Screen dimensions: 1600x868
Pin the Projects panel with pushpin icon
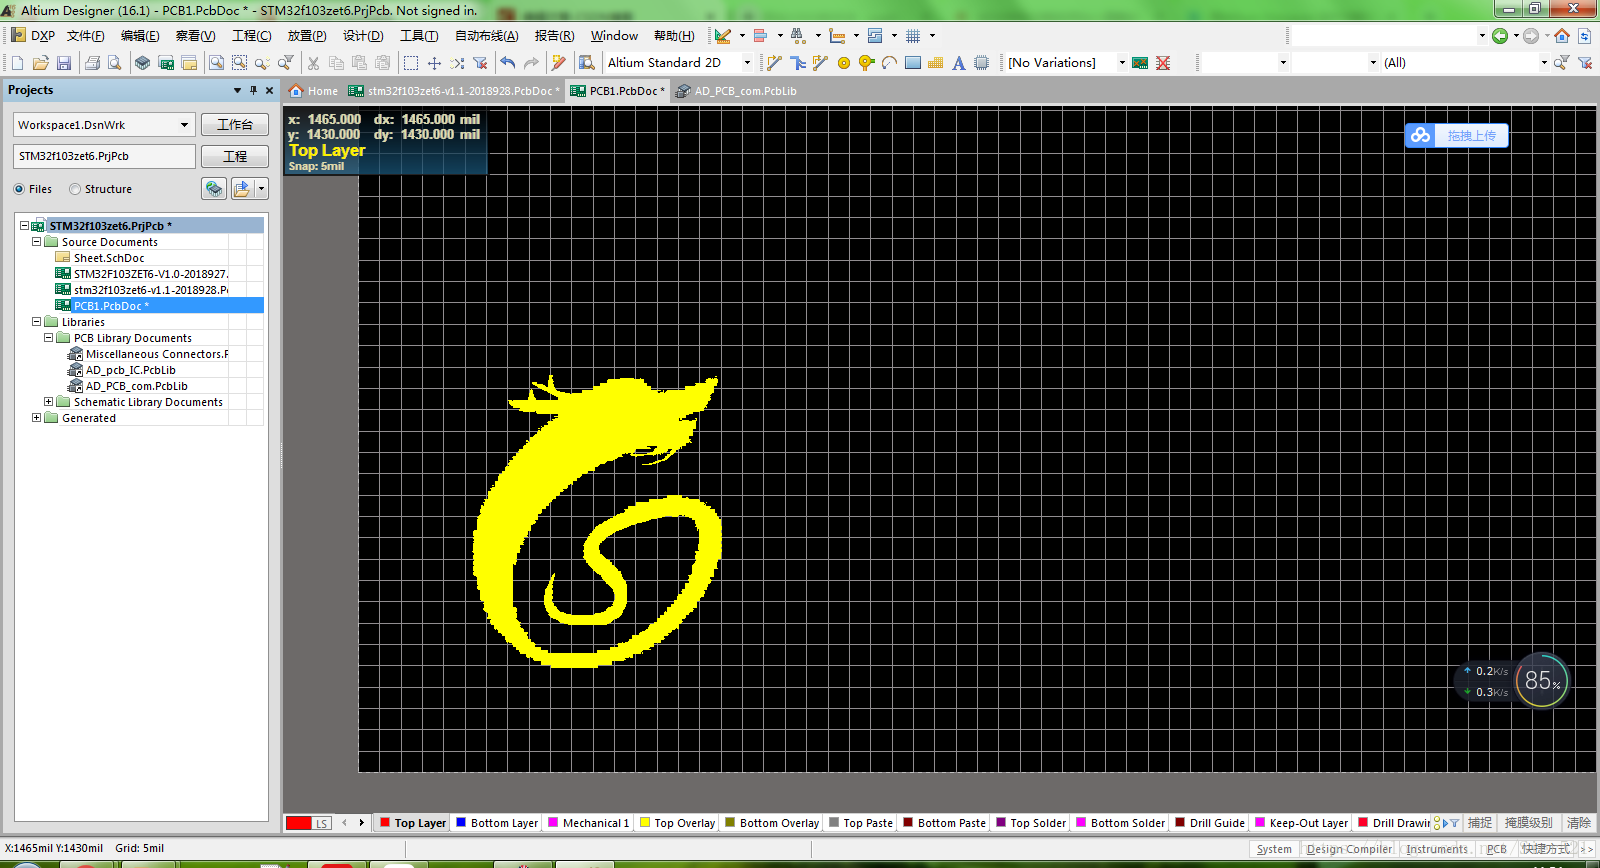click(x=253, y=90)
